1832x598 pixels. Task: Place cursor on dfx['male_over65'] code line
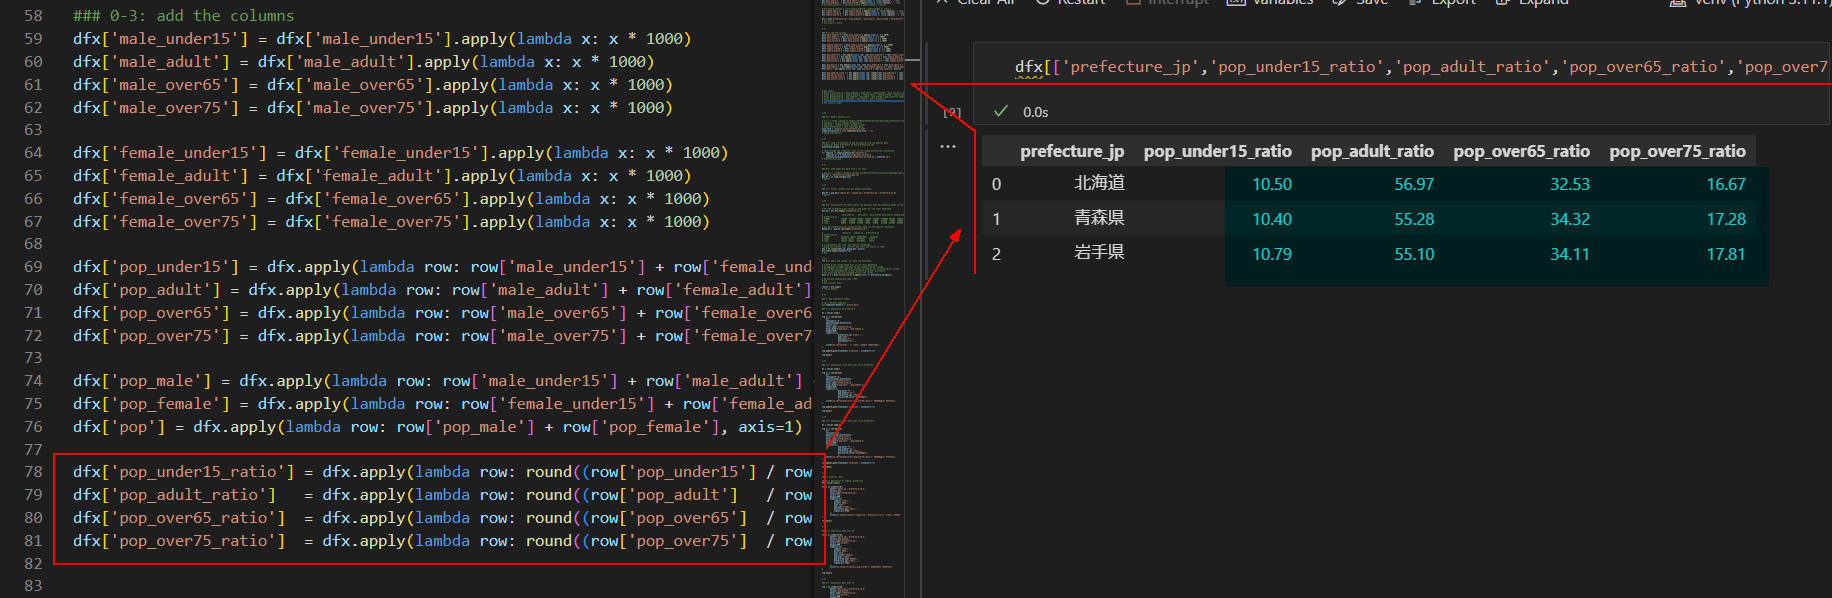click(373, 85)
